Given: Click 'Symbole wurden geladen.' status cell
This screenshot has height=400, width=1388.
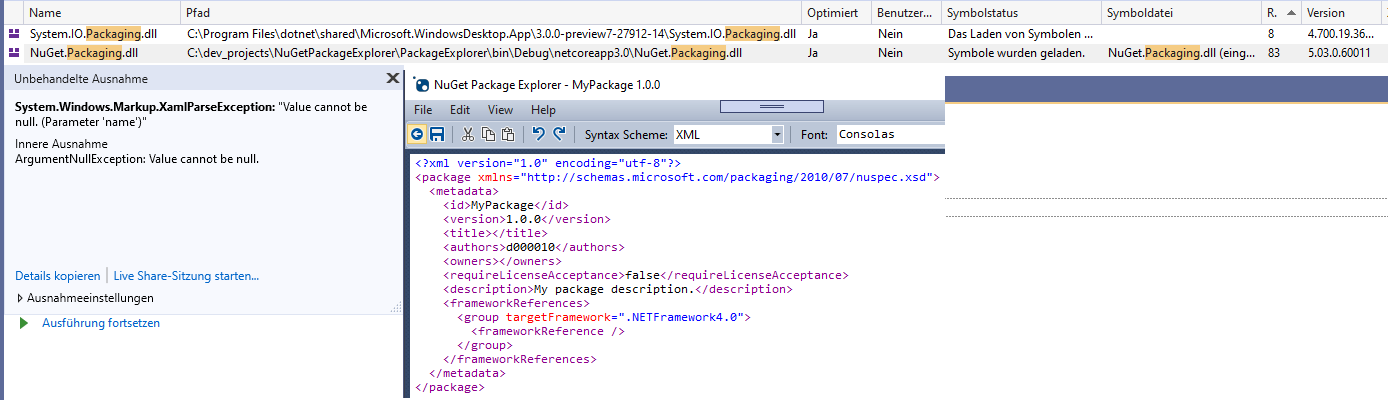Looking at the screenshot, I should [1016, 53].
